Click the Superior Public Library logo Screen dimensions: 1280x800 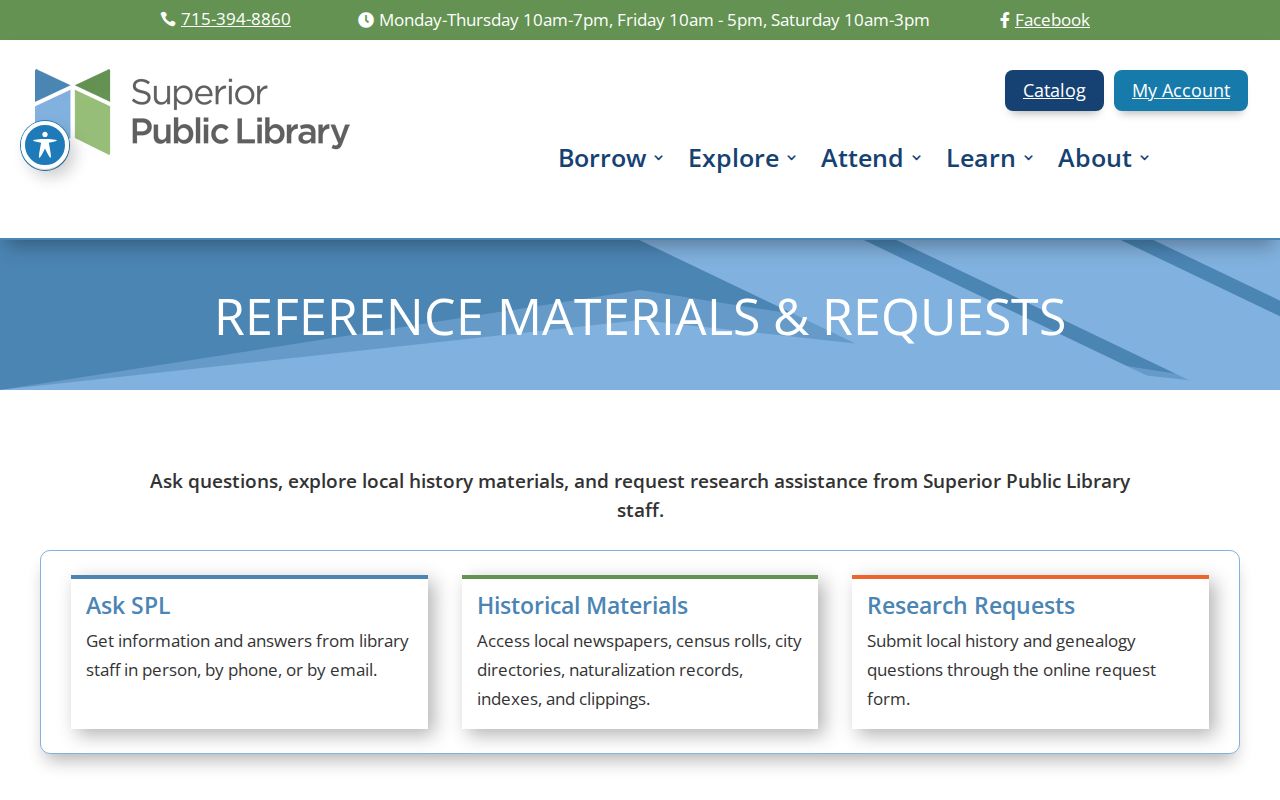click(x=192, y=112)
